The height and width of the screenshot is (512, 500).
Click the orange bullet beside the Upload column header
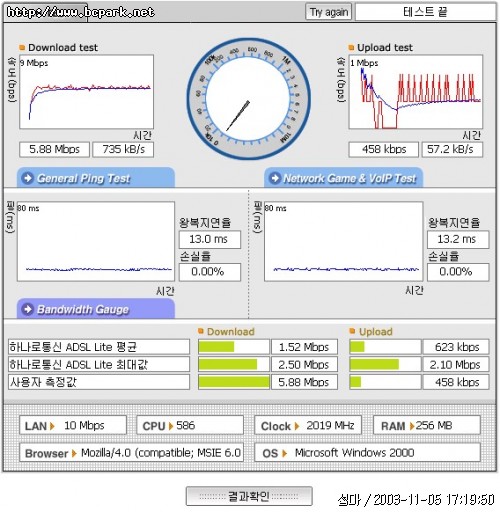[x=352, y=331]
